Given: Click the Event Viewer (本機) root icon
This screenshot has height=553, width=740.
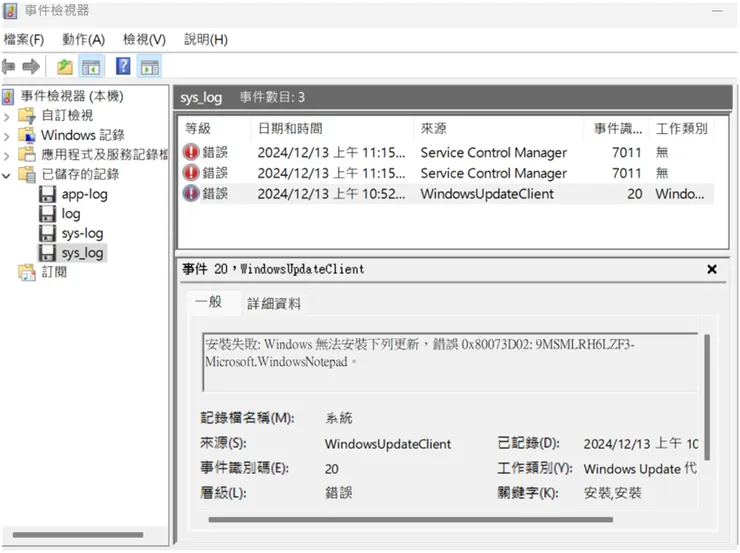Looking at the screenshot, I should point(8,97).
